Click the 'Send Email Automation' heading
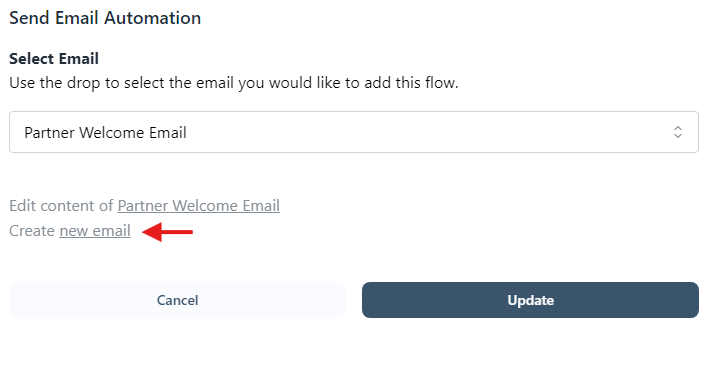 tap(105, 18)
